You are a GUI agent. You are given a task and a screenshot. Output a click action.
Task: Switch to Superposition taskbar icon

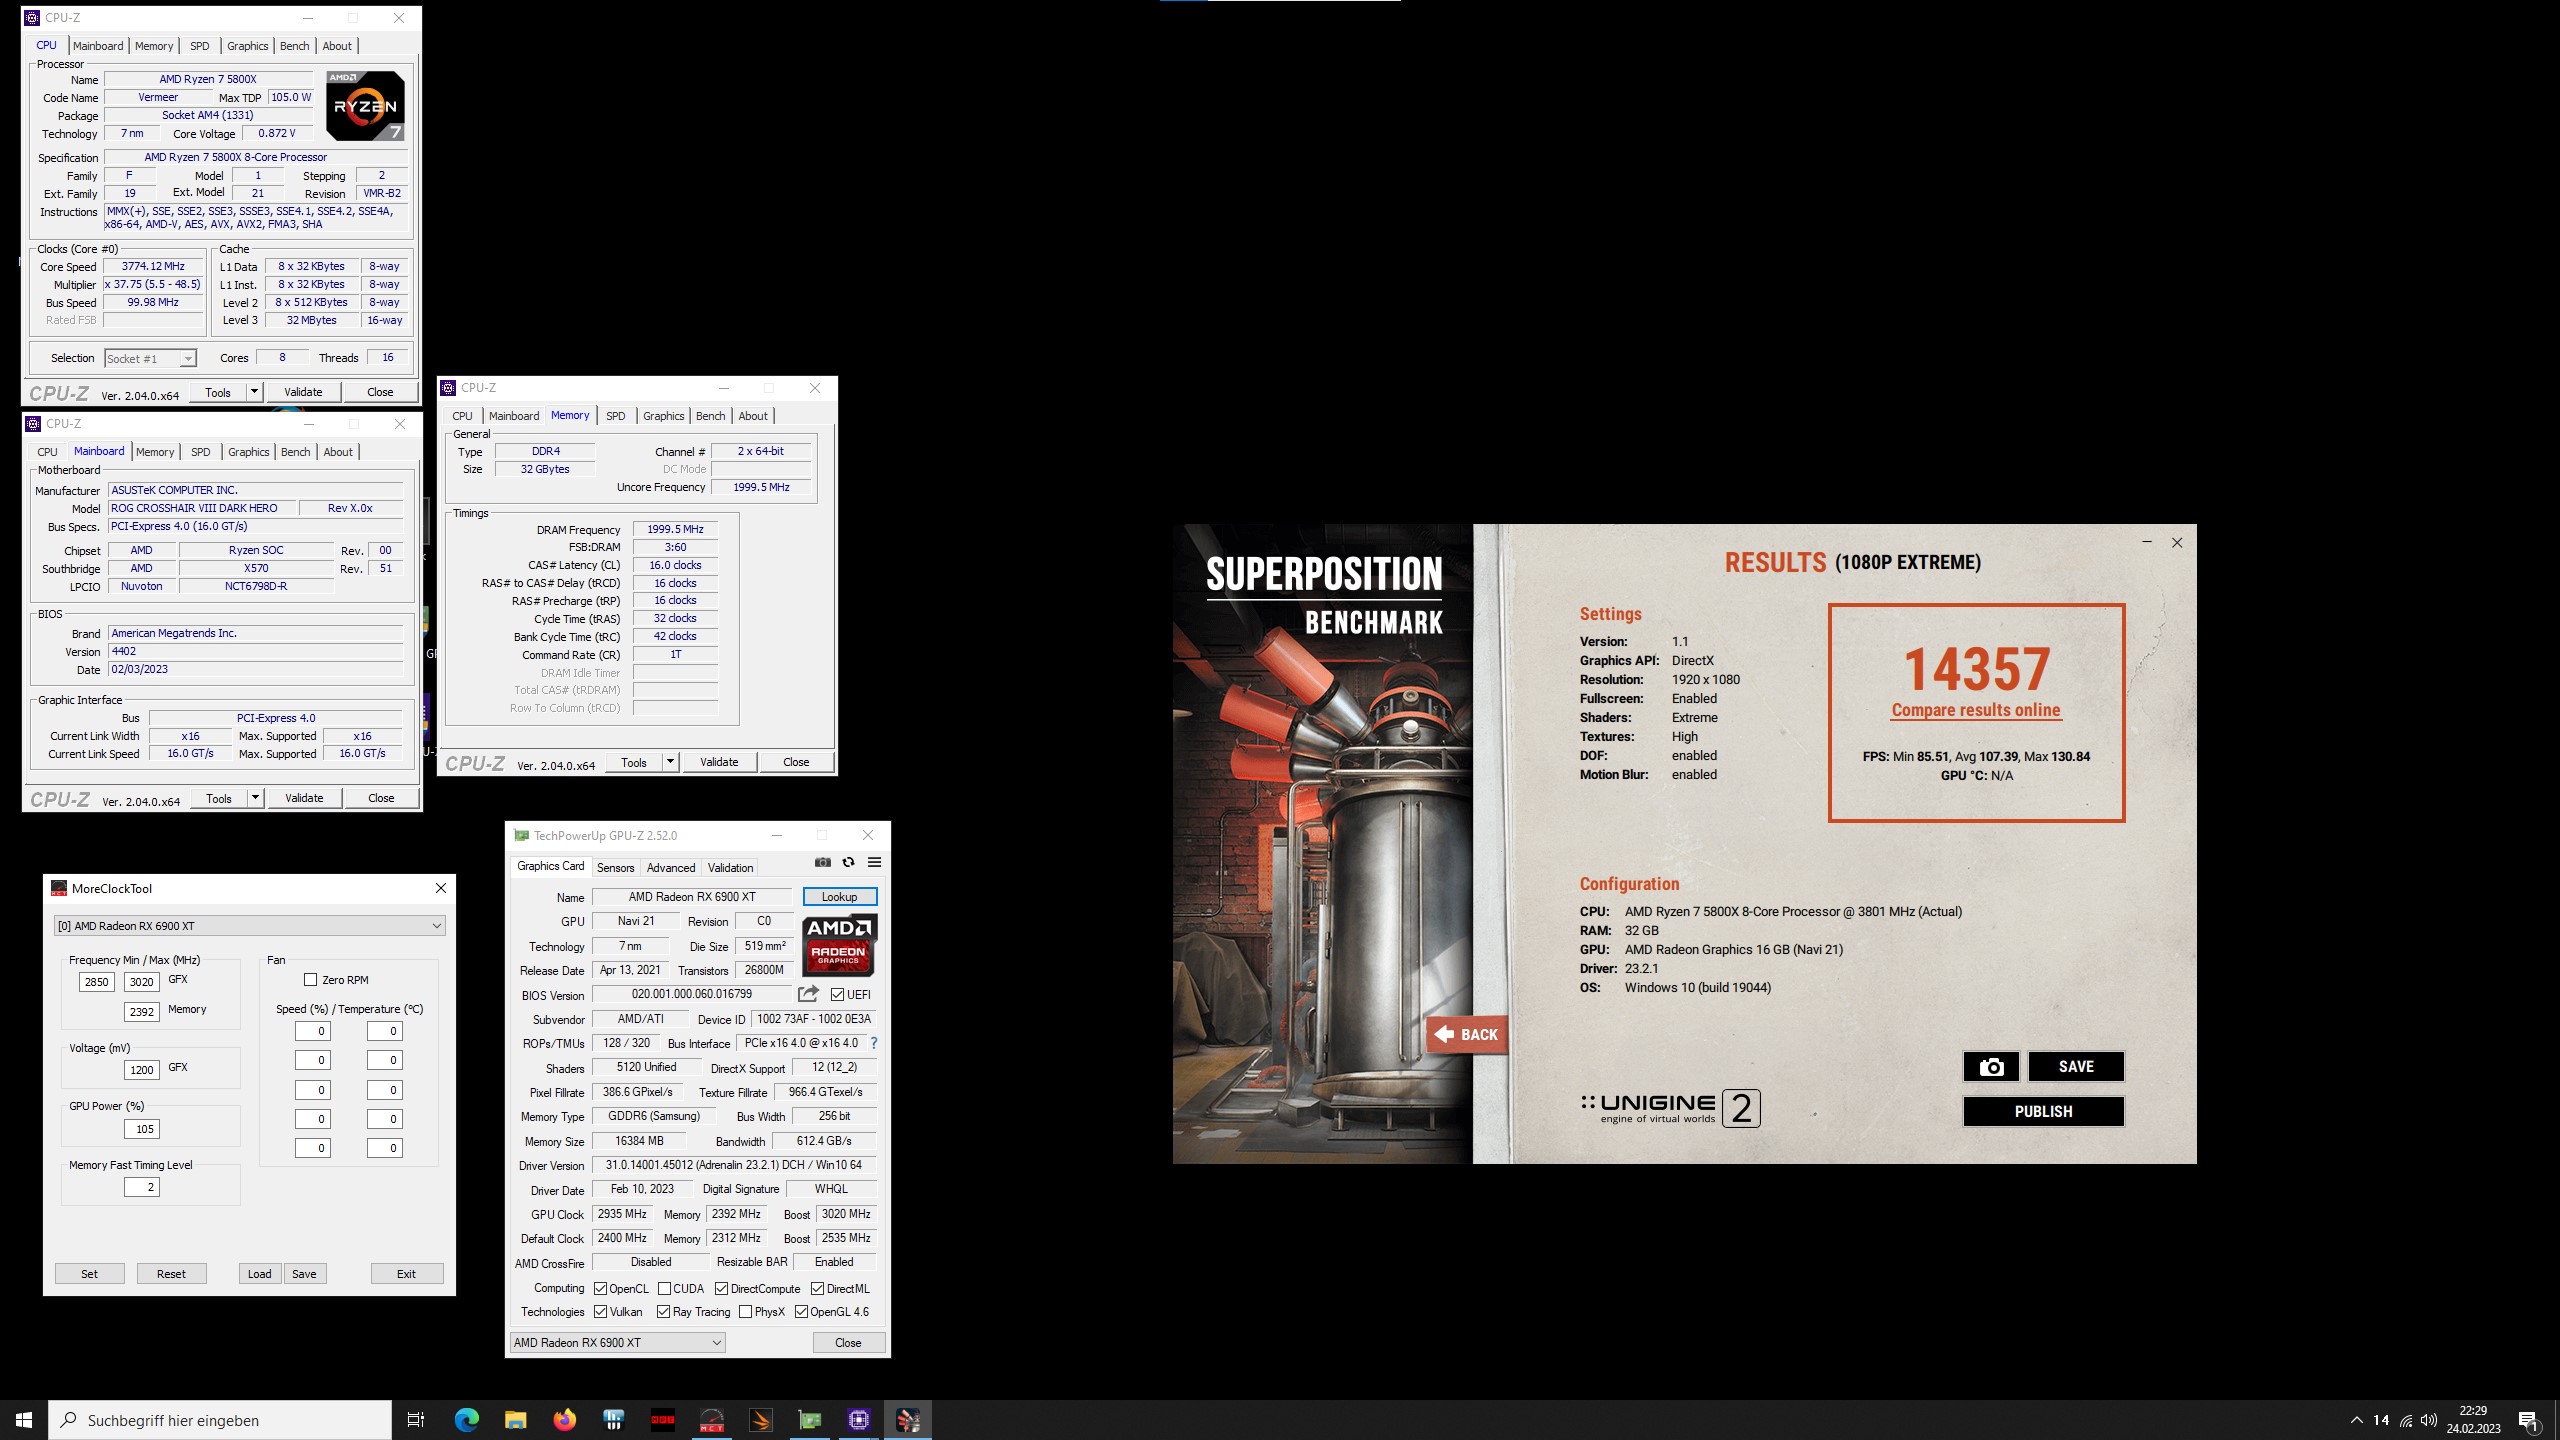(x=907, y=1420)
